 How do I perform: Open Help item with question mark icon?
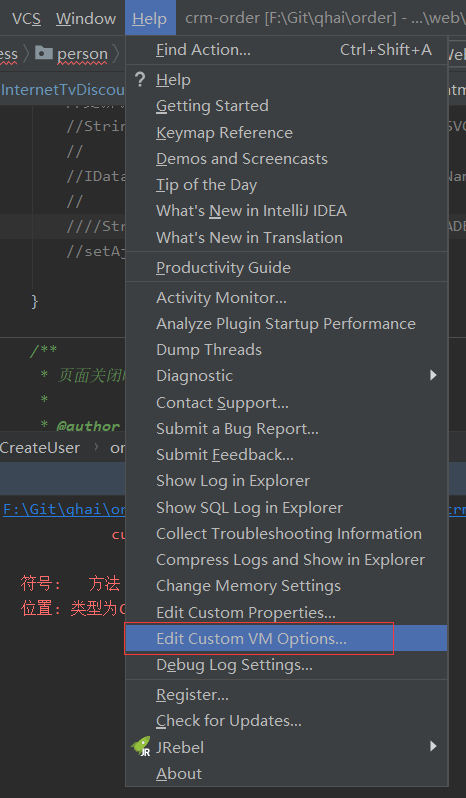(x=286, y=79)
